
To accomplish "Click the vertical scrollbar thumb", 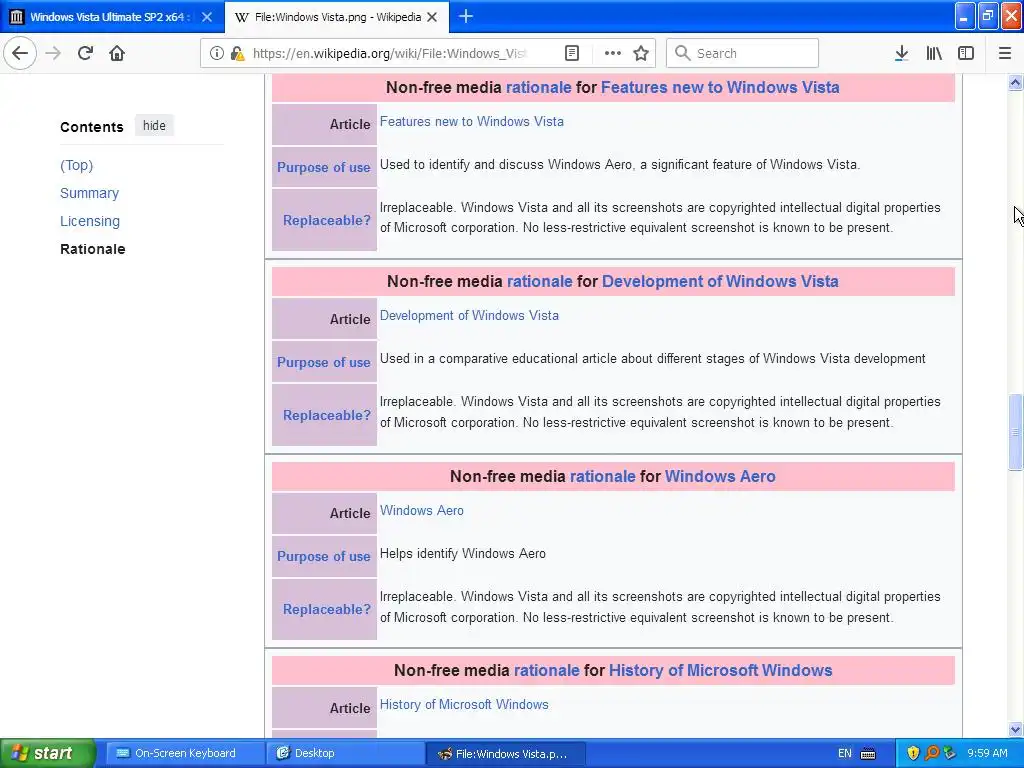I will pos(1015,432).
